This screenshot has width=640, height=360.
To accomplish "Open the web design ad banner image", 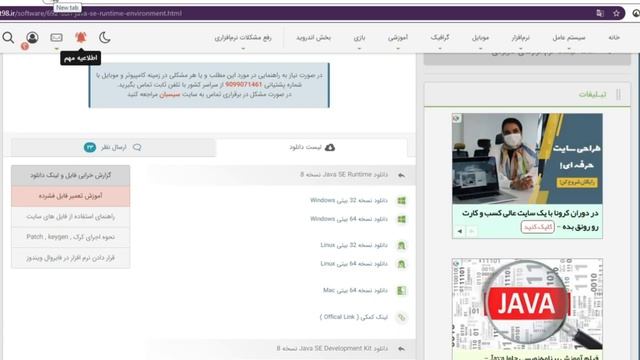I will (x=527, y=158).
